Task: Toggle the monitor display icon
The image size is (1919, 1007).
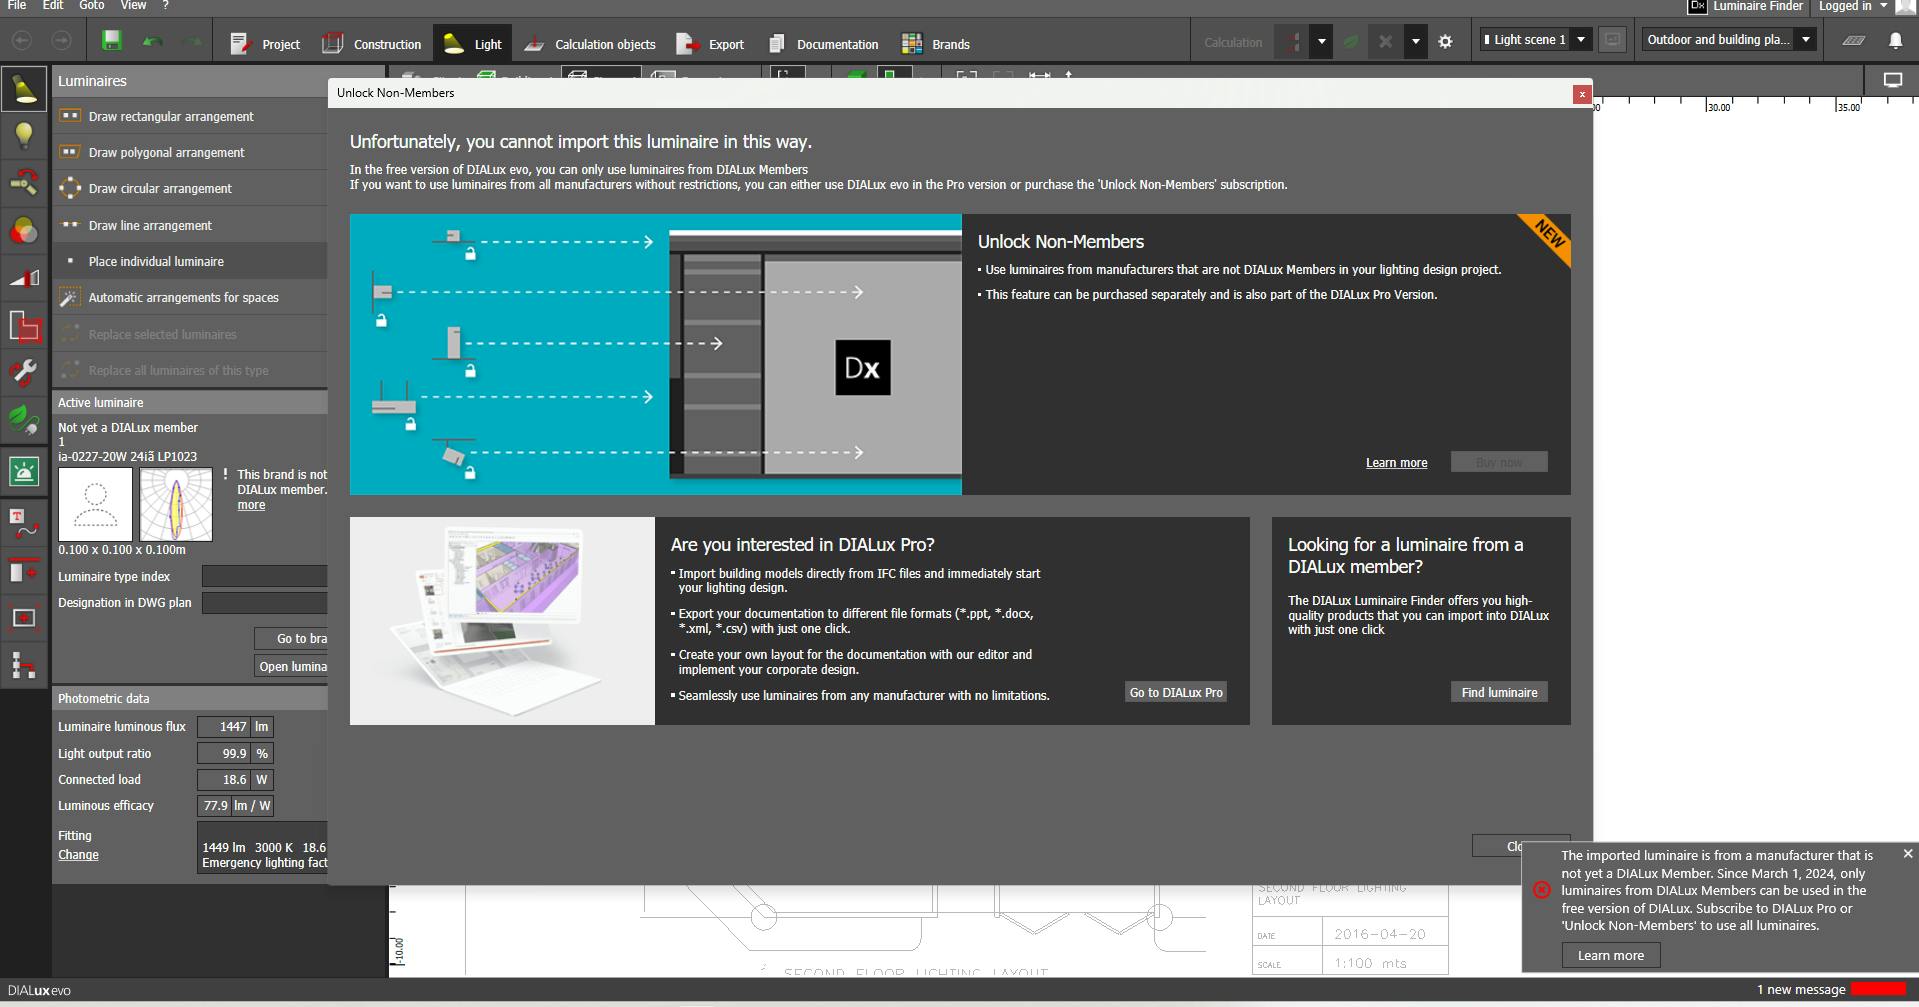Action: pyautogui.click(x=1892, y=81)
